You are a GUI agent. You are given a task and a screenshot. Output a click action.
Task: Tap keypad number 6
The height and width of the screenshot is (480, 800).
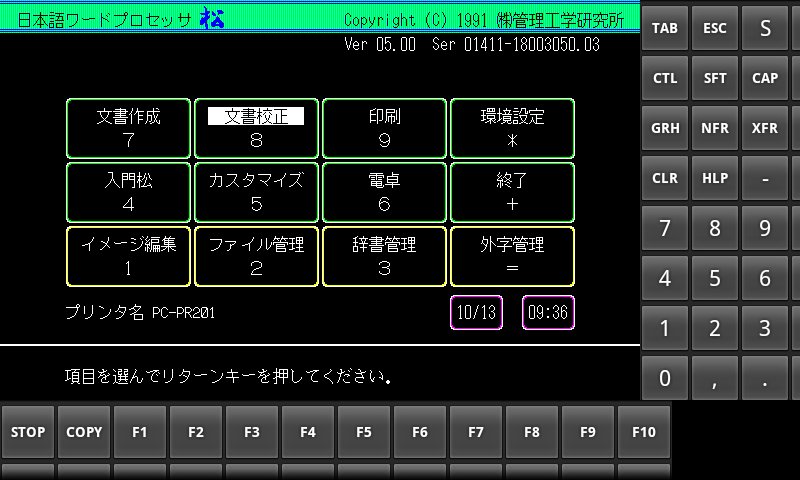(x=765, y=278)
